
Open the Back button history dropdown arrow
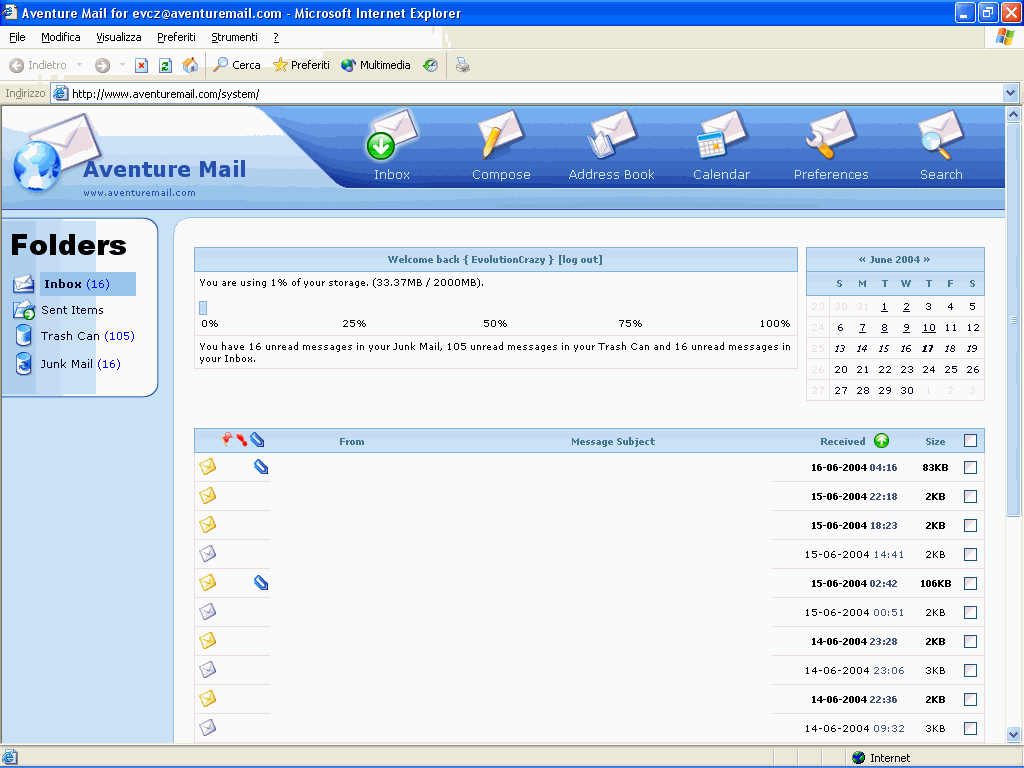tap(80, 65)
